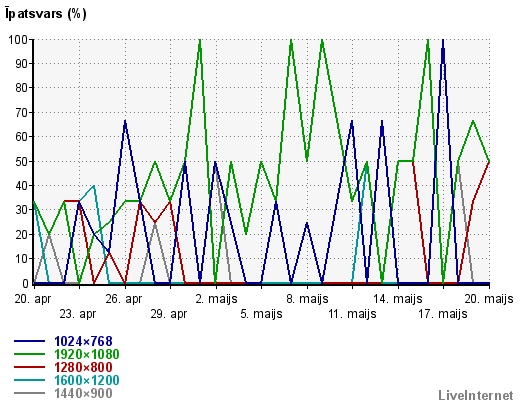
Task: Click the 2. maijs axis label
Action: 216,299
